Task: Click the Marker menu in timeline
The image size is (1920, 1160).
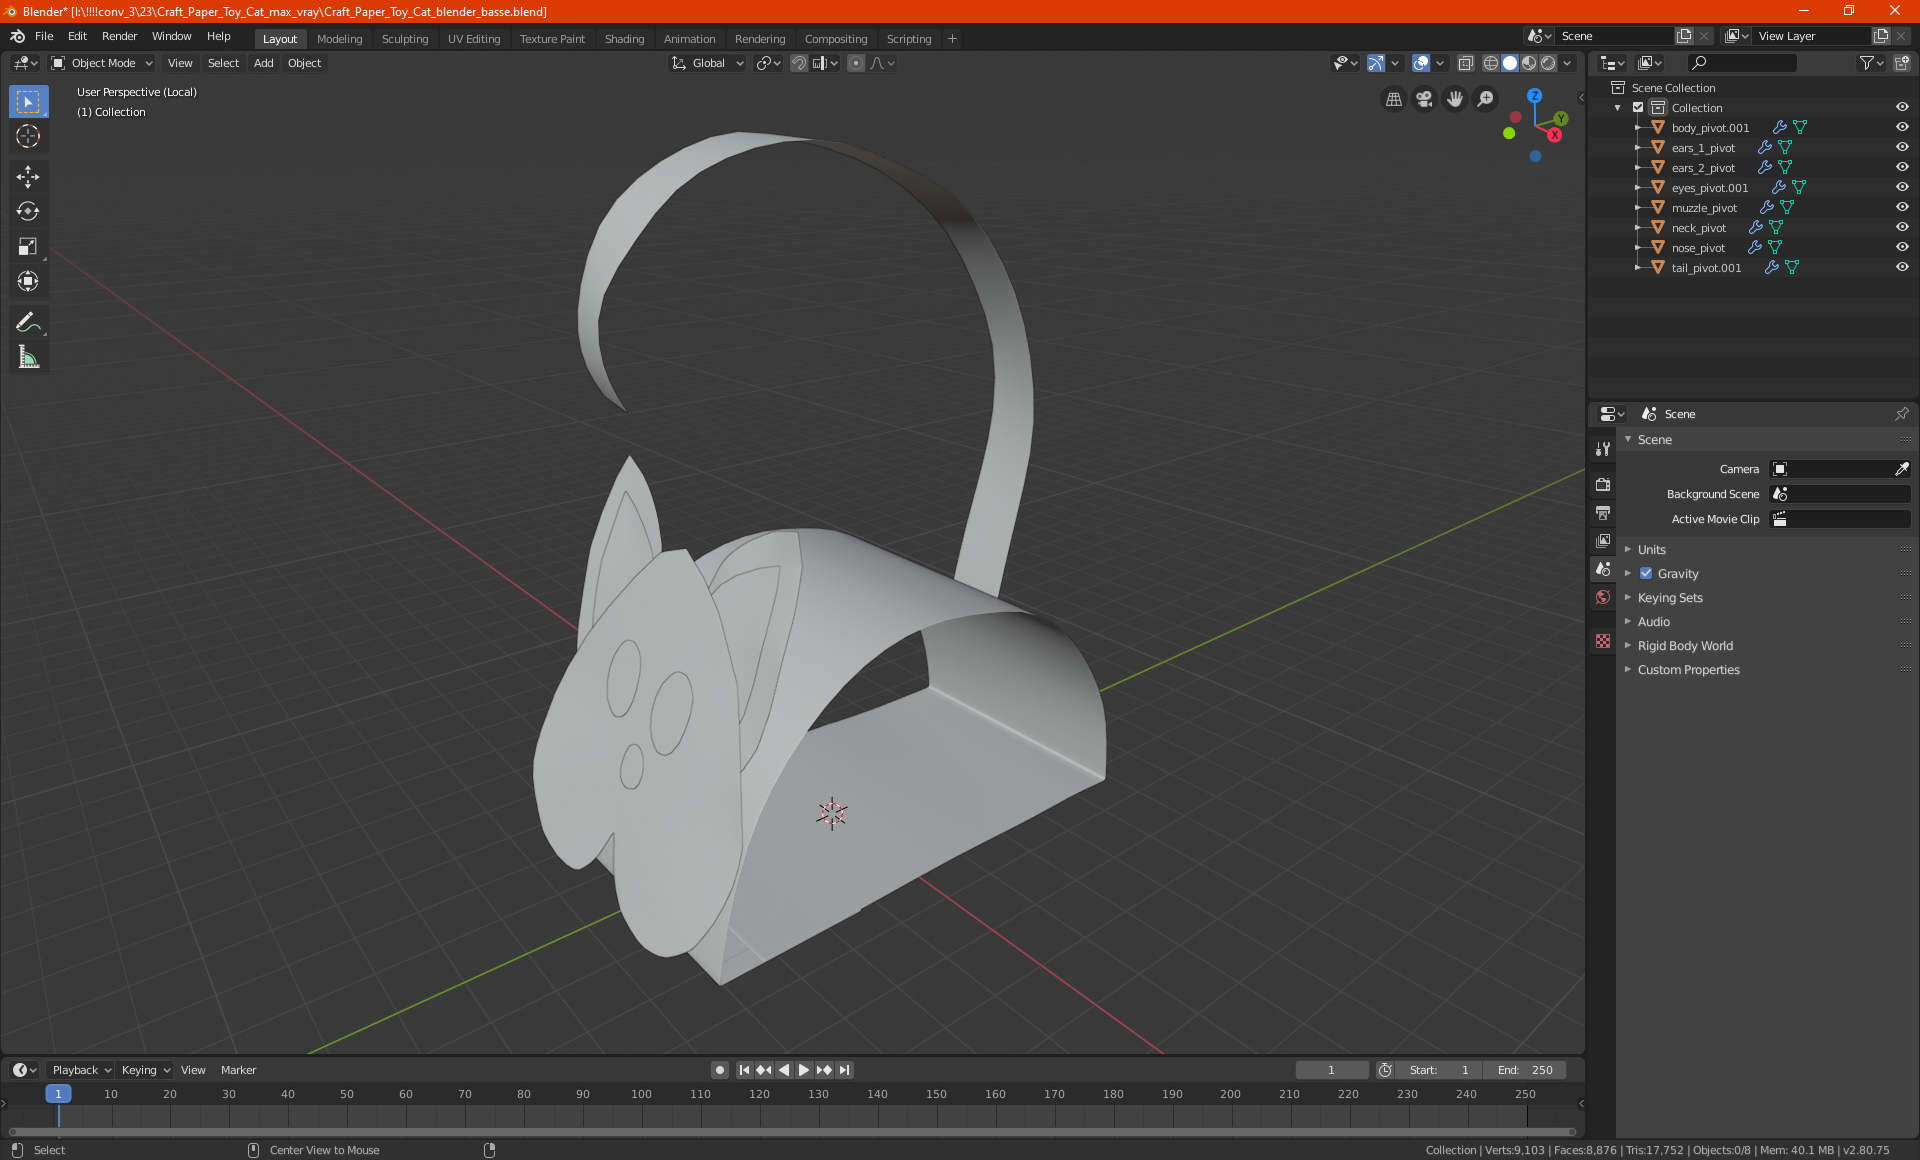Action: pyautogui.click(x=238, y=1070)
